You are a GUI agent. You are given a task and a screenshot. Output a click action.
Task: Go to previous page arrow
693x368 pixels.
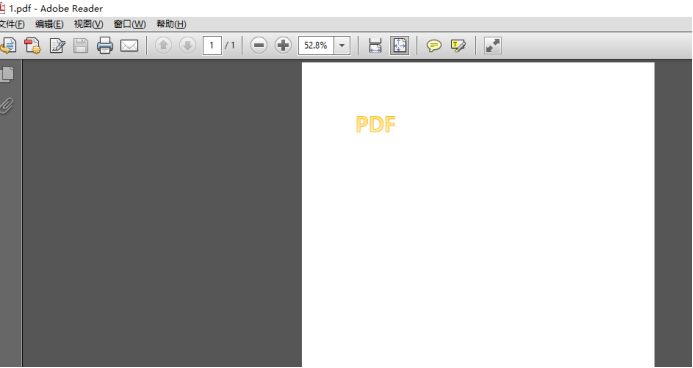pyautogui.click(x=163, y=46)
